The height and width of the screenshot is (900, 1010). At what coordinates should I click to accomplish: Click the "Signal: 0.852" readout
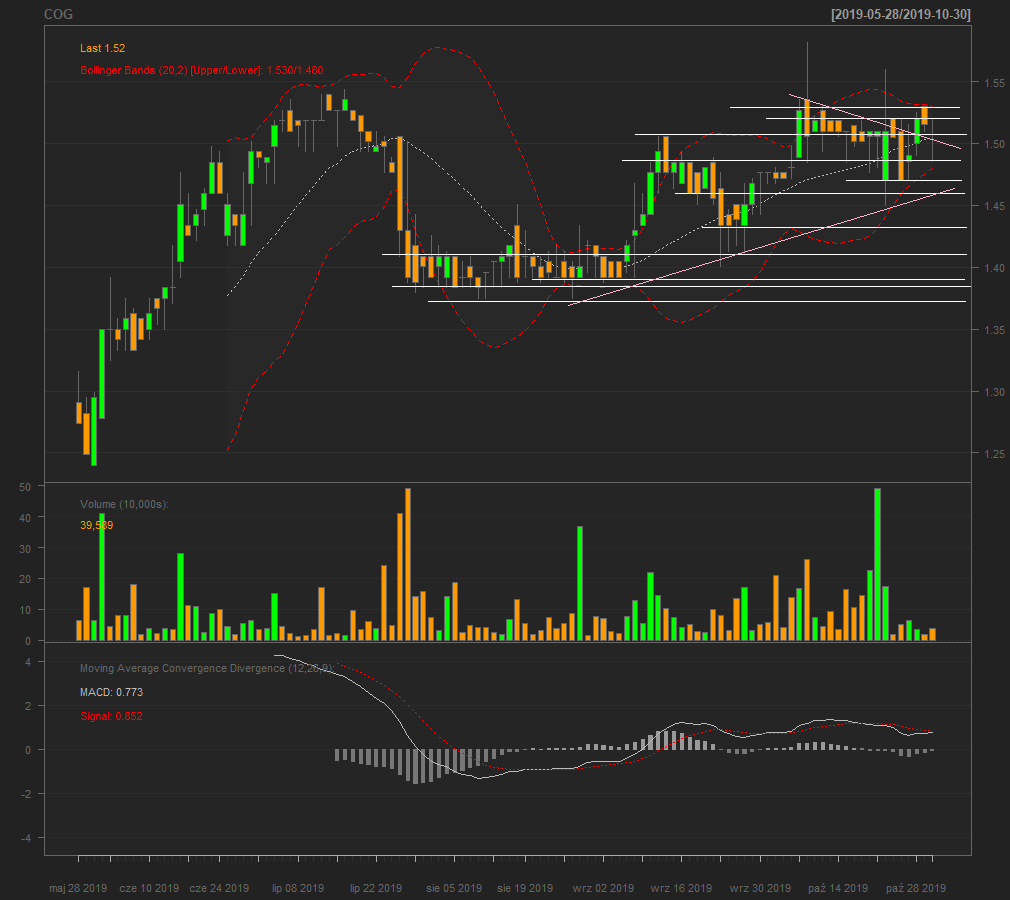(111, 716)
